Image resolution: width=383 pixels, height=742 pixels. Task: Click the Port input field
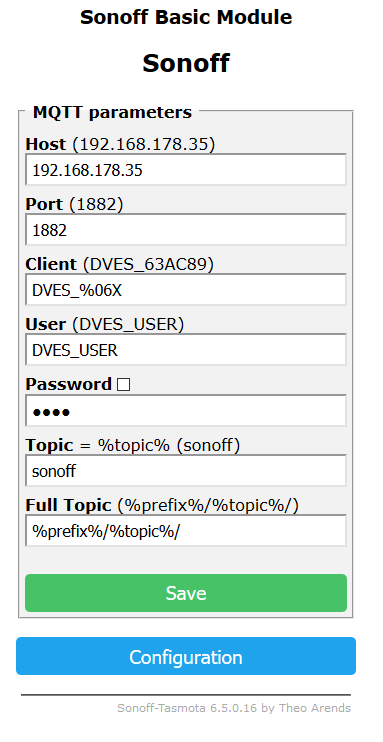click(x=186, y=230)
